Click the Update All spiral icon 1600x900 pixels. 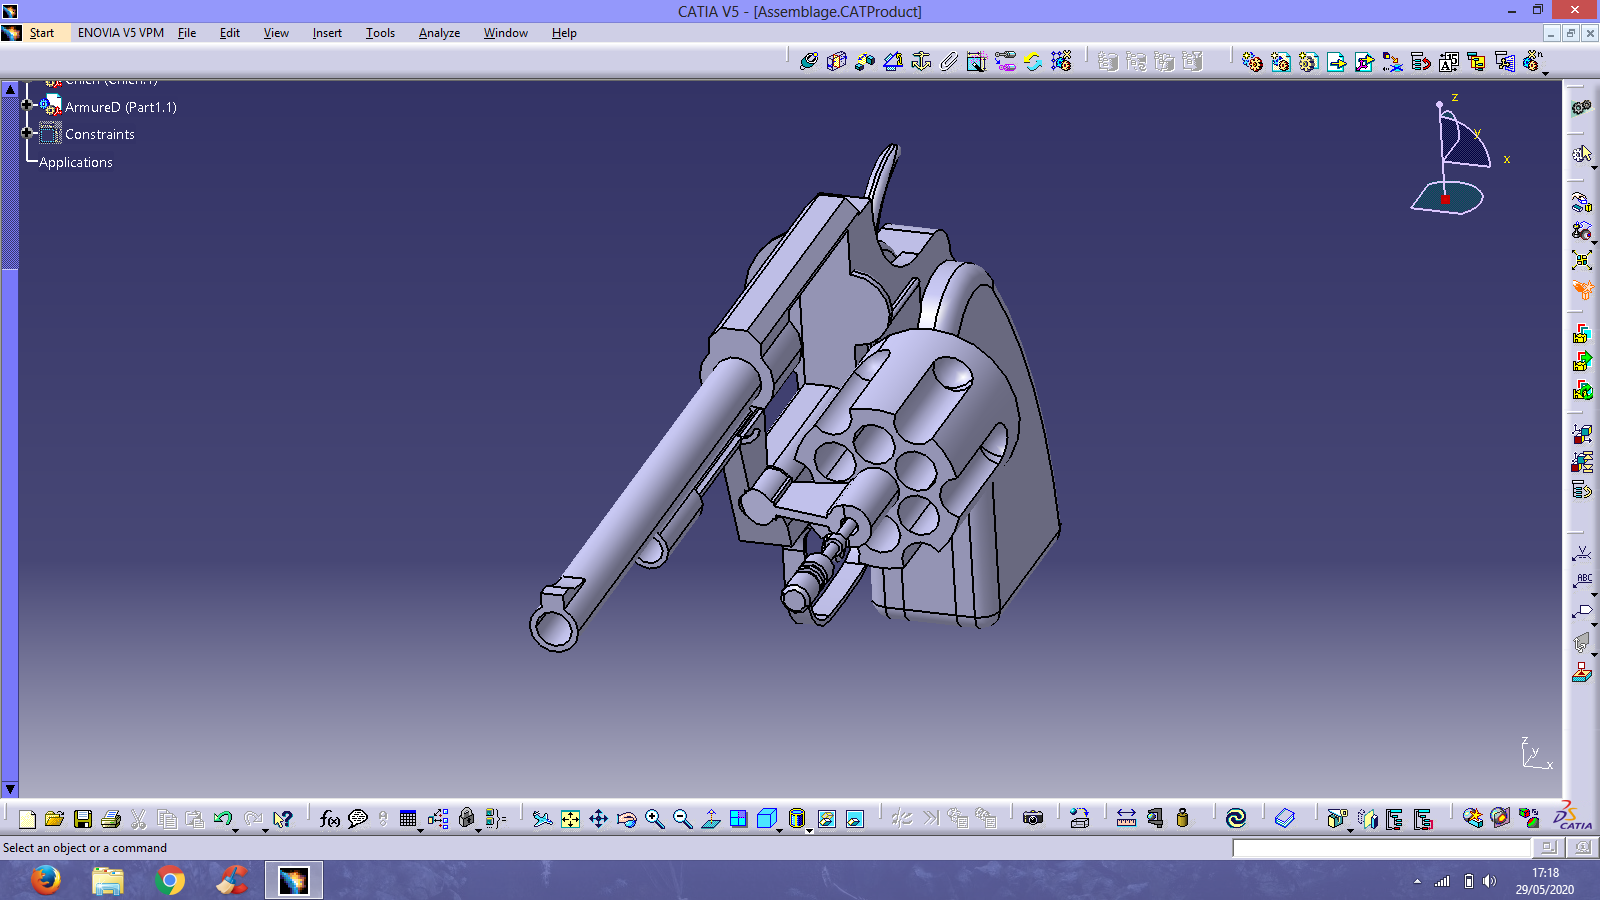point(1236,818)
